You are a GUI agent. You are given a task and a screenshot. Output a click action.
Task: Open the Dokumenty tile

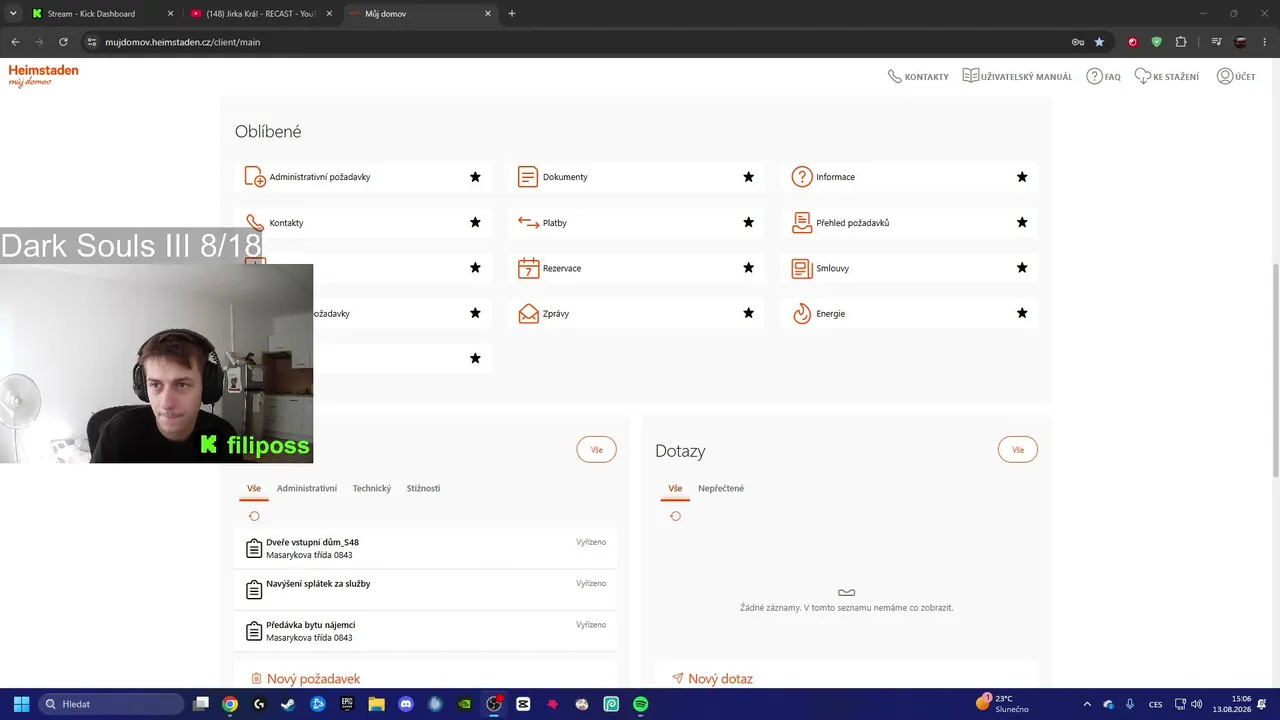(x=637, y=177)
